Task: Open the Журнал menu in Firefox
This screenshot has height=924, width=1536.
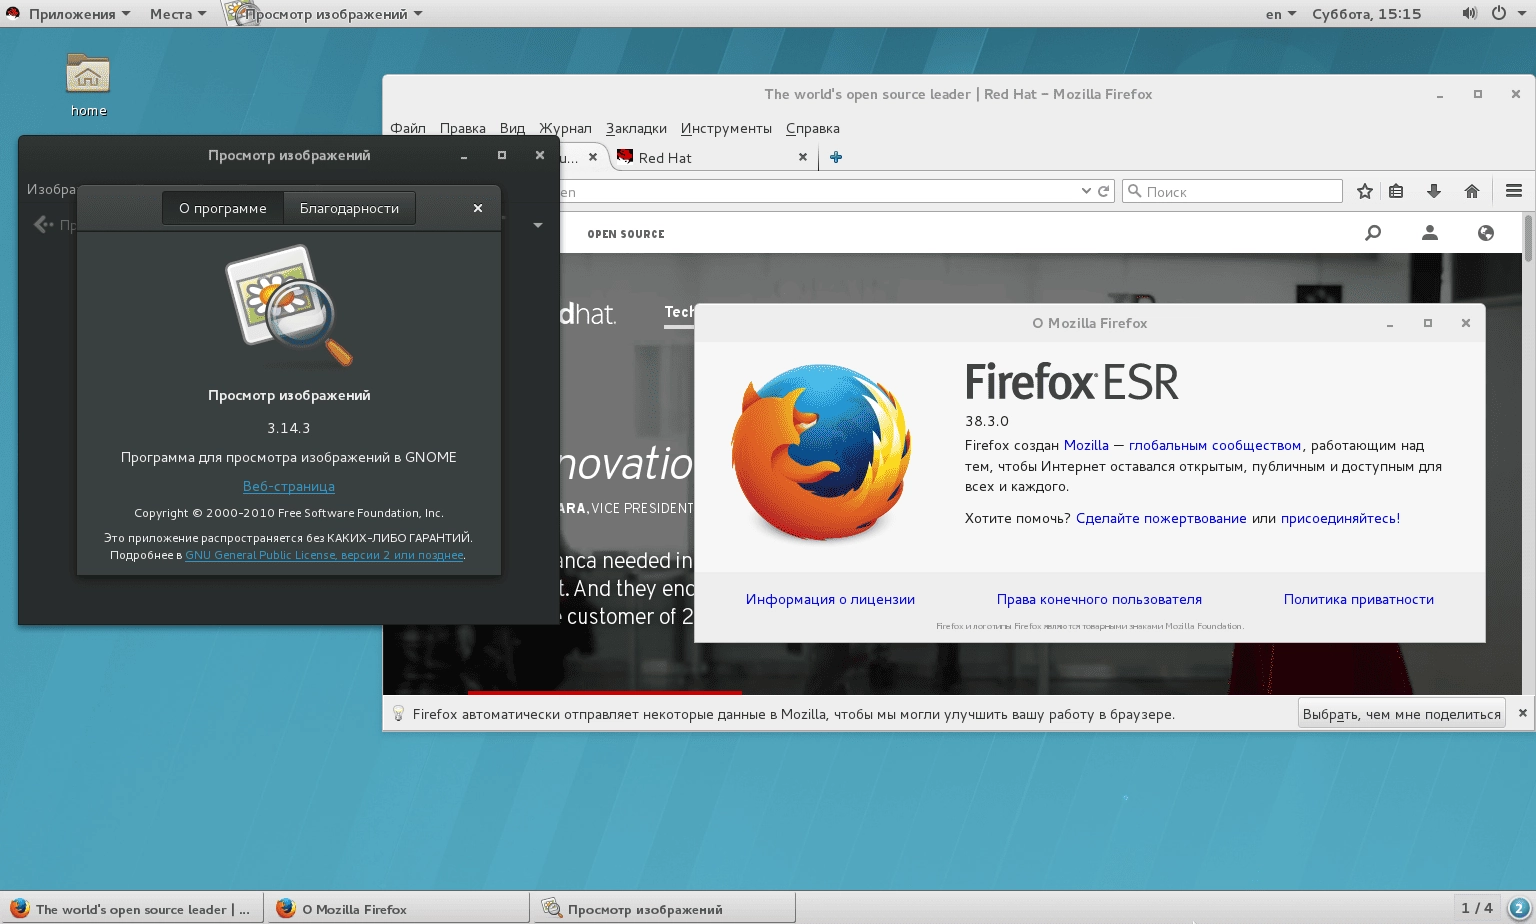Action: (x=565, y=128)
